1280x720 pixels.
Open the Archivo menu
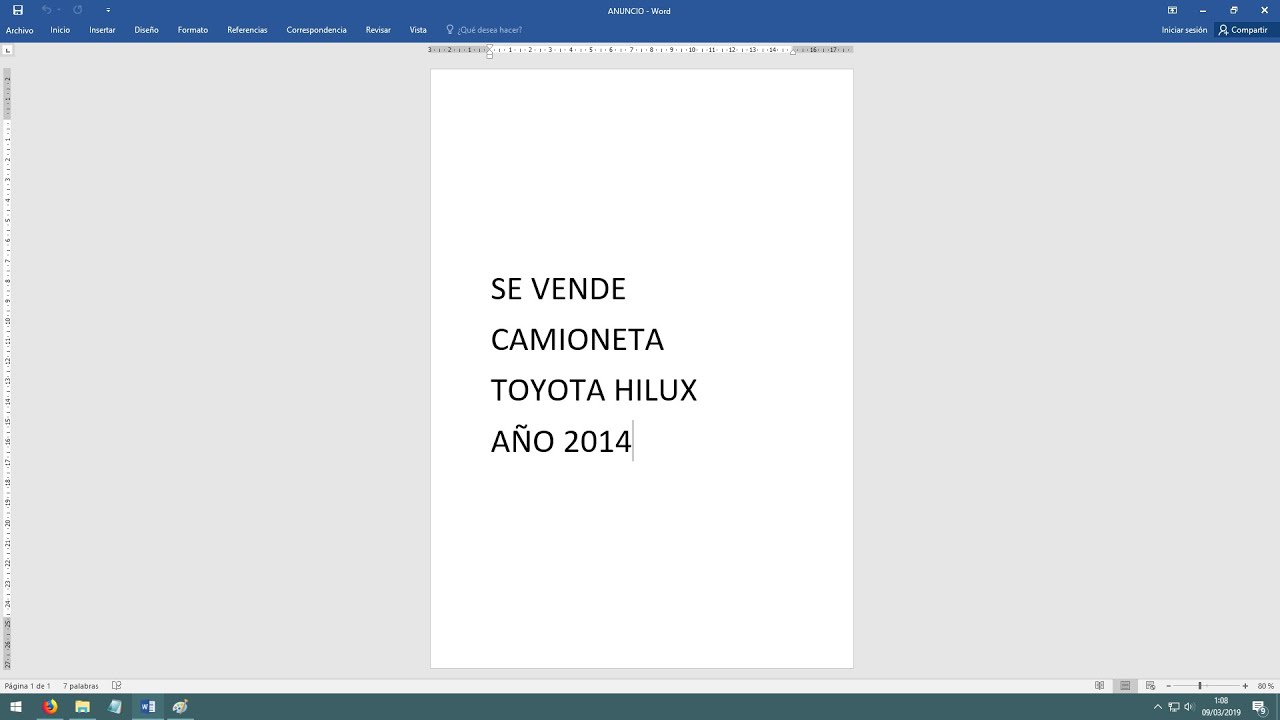(x=19, y=30)
